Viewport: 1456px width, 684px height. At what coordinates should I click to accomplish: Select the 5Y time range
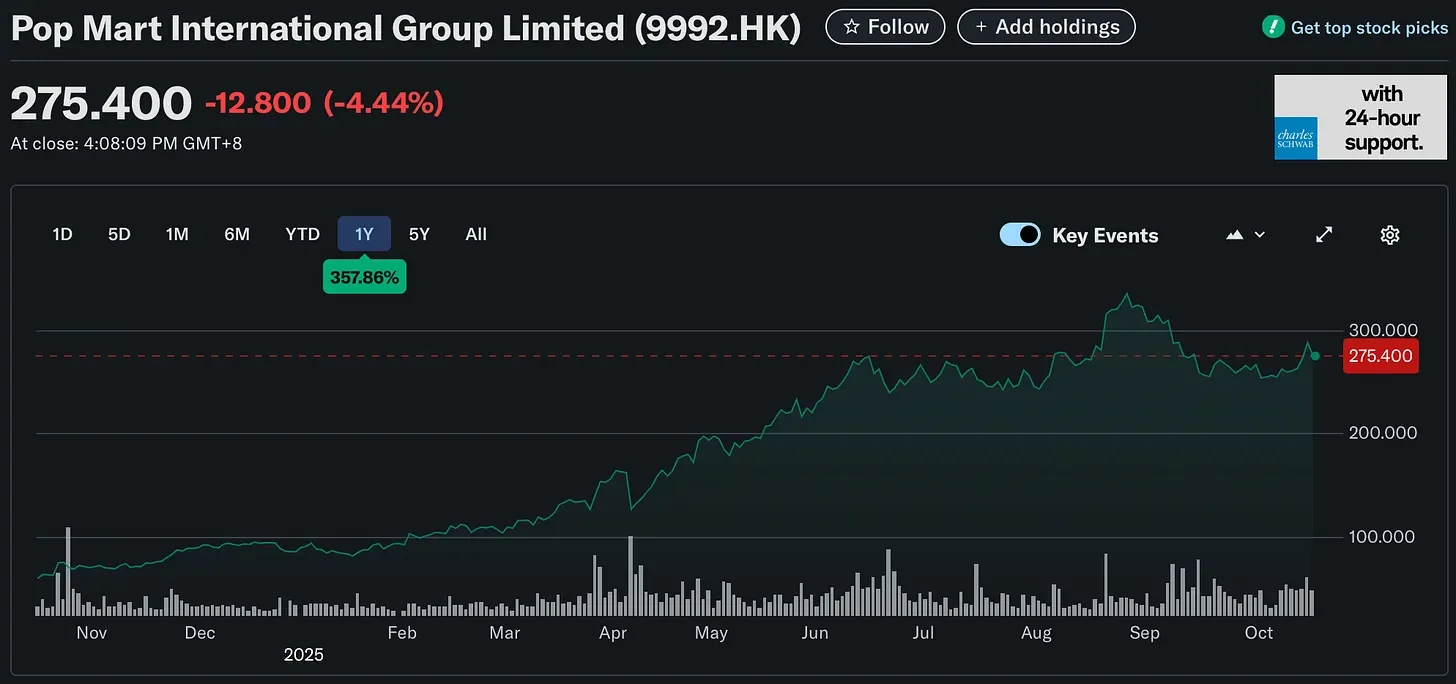click(x=419, y=234)
